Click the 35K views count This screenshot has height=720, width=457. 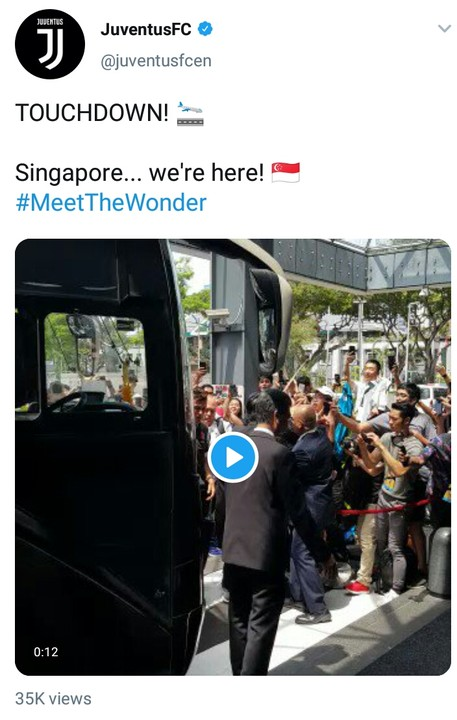[x=53, y=699]
